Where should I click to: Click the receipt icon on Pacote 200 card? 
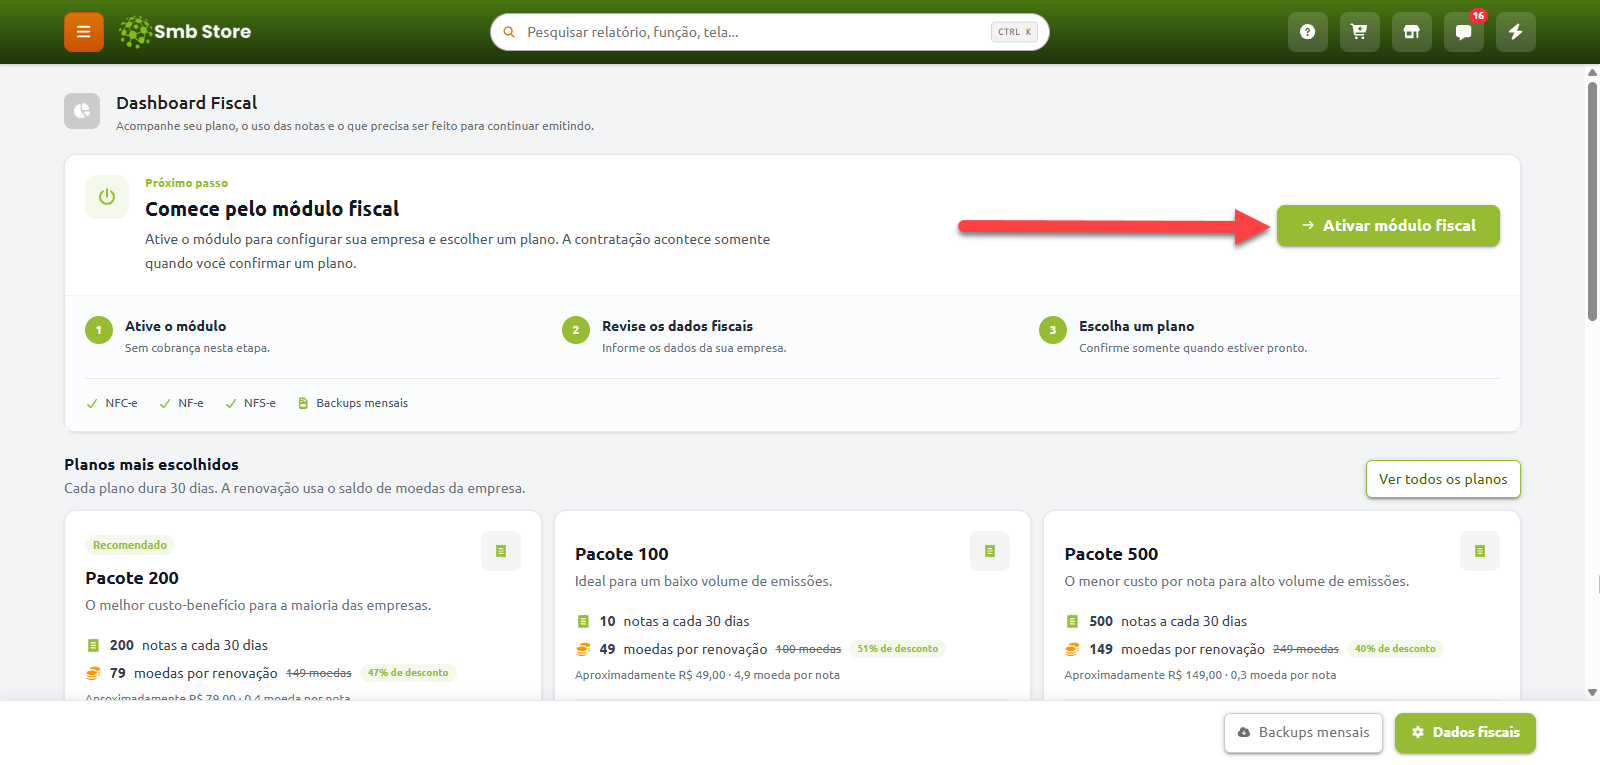click(x=501, y=551)
